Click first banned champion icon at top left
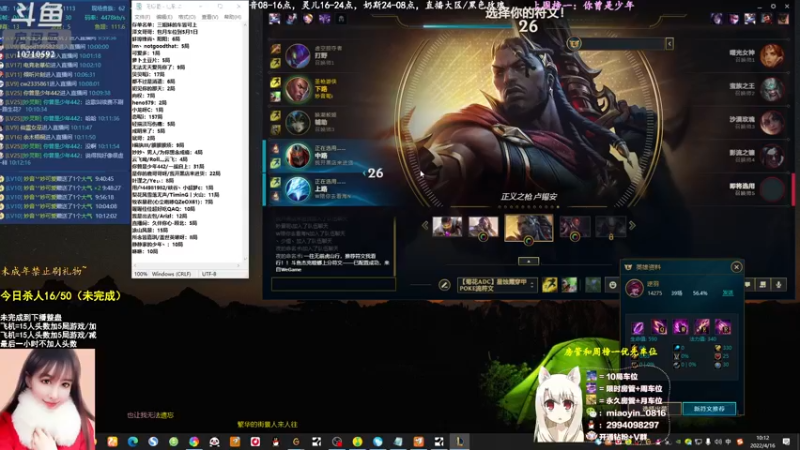 point(274,19)
